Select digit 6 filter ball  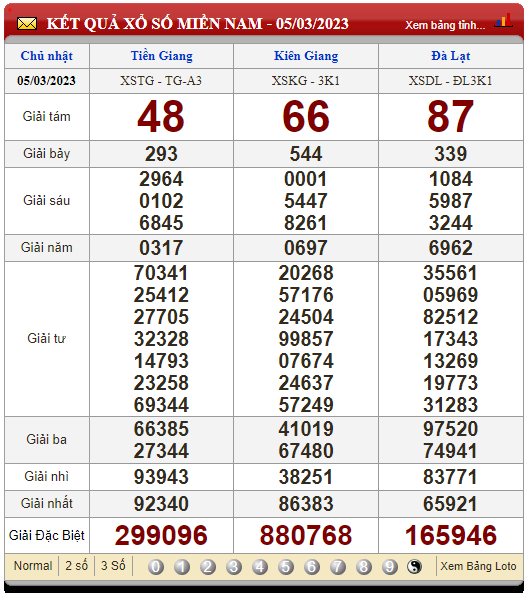pos(312,567)
